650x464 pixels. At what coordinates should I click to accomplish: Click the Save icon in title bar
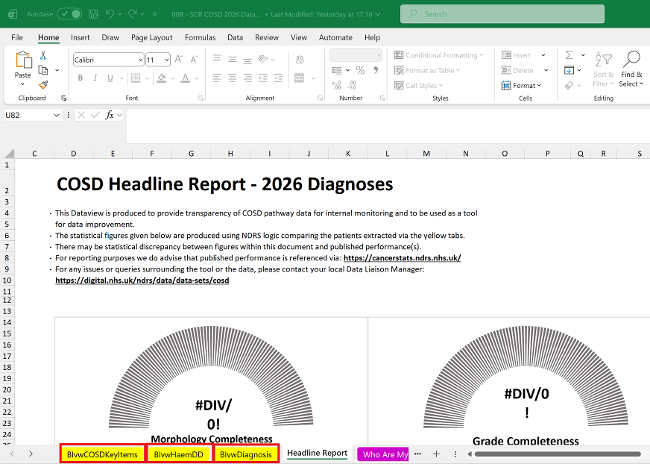pos(94,14)
